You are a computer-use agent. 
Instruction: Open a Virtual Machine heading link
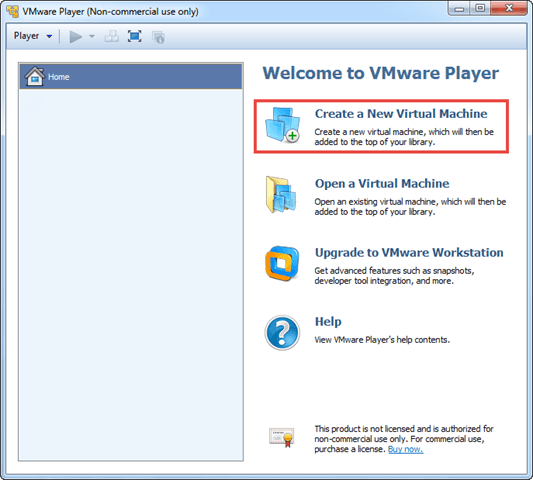382,184
